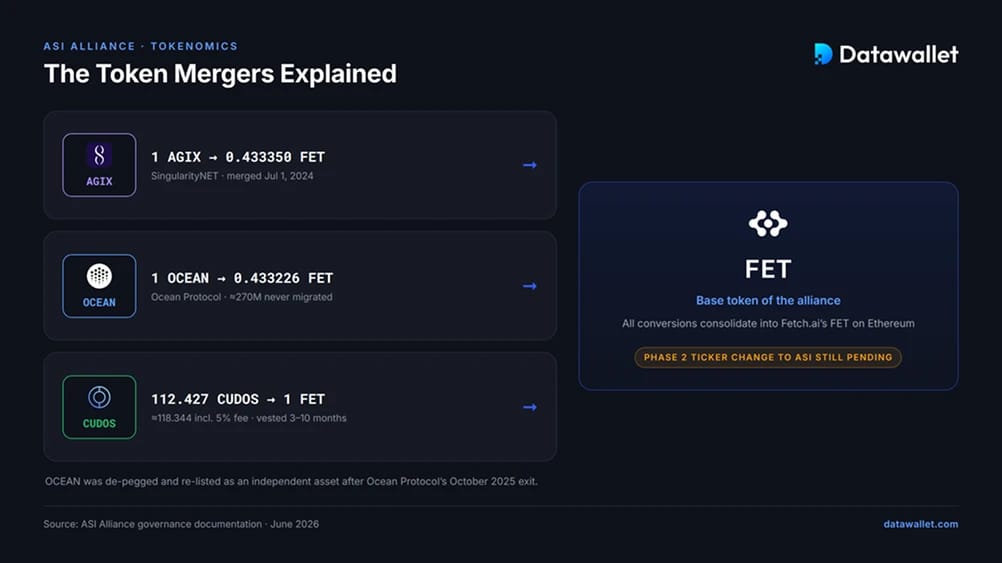The width and height of the screenshot is (1002, 563).
Task: Click the Phase 2 ticker change badge
Action: (768, 357)
